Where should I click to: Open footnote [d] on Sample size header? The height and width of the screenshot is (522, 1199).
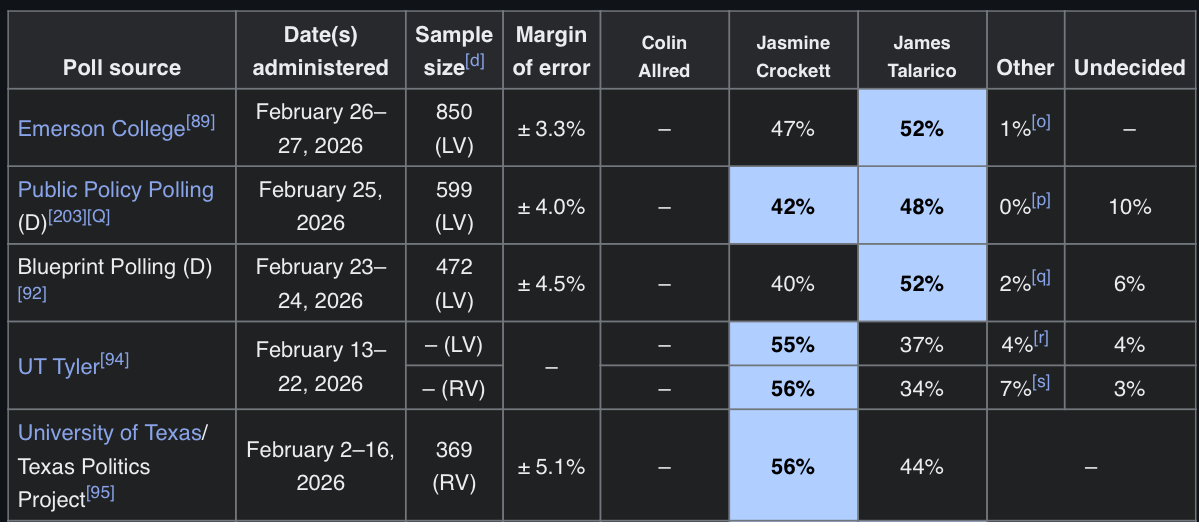474,61
